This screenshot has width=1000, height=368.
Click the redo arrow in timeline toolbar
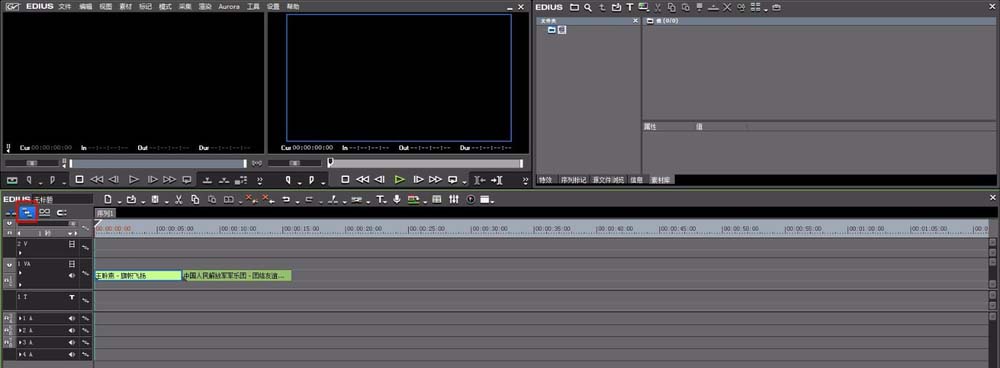[x=309, y=200]
